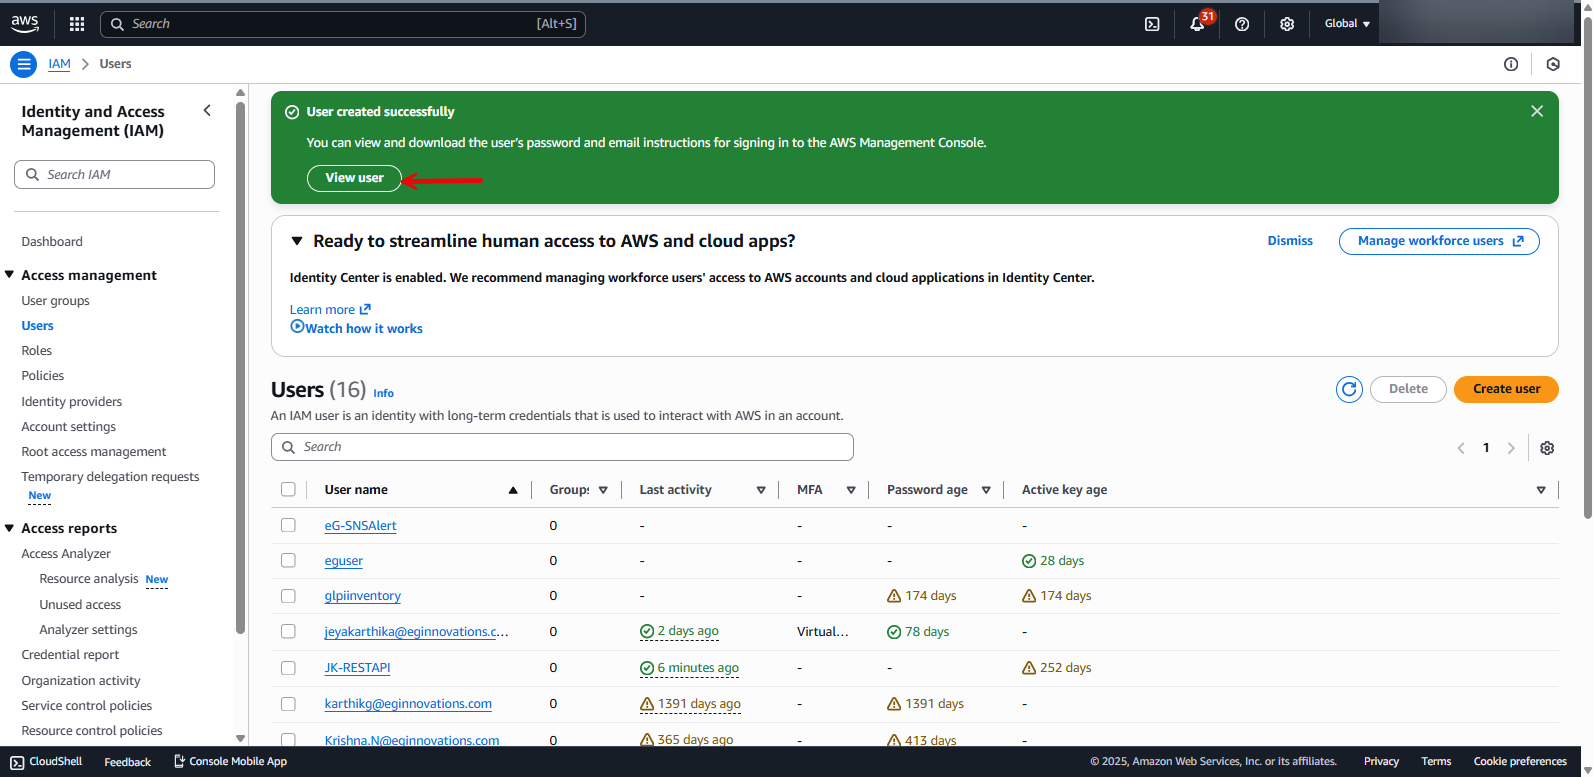Viewport: 1594px width, 777px height.
Task: Click the View user button
Action: tap(354, 178)
